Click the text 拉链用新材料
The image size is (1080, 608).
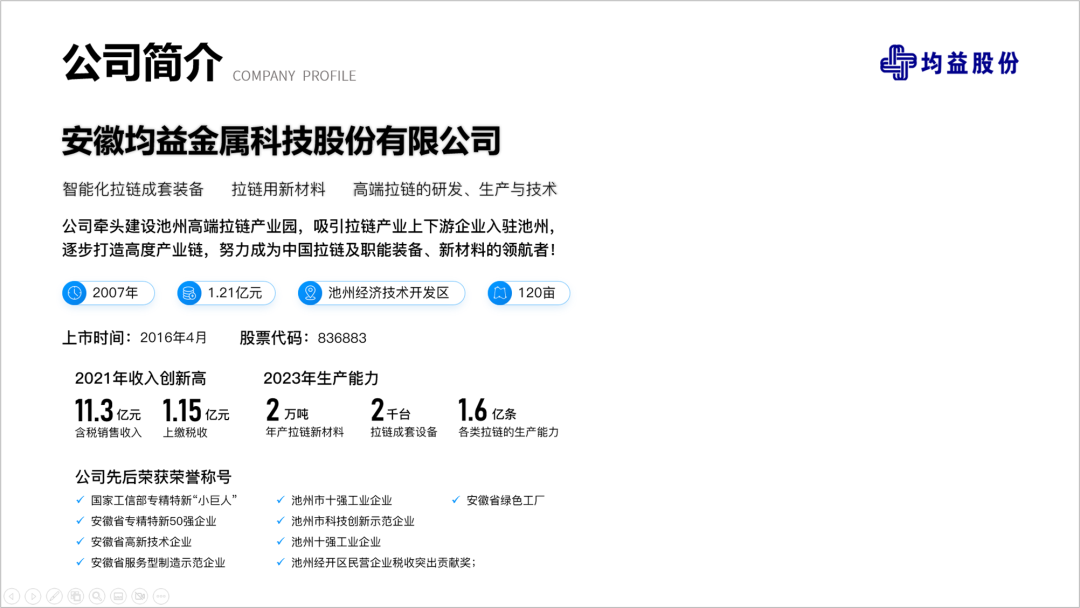(x=278, y=189)
